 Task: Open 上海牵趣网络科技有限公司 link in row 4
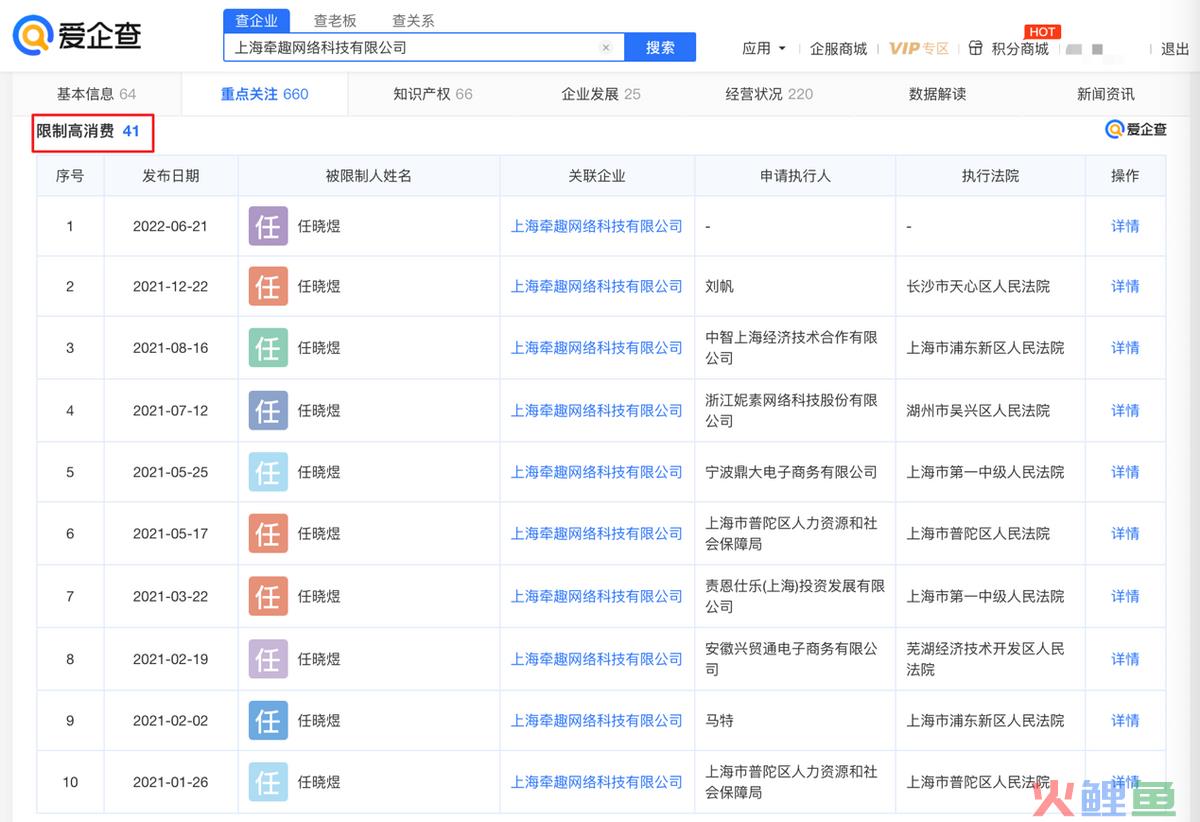[597, 410]
